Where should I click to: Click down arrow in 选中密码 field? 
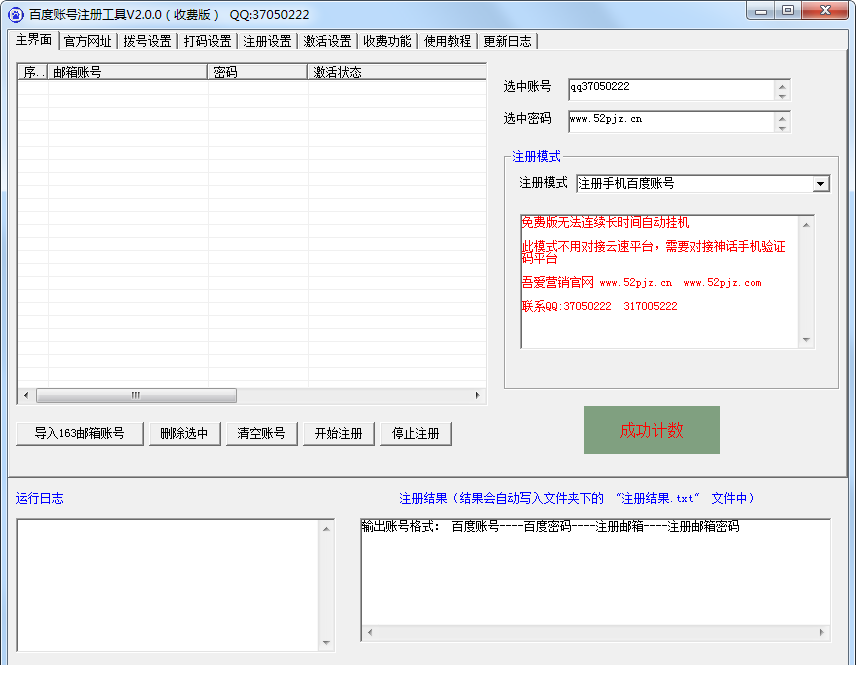(782, 128)
